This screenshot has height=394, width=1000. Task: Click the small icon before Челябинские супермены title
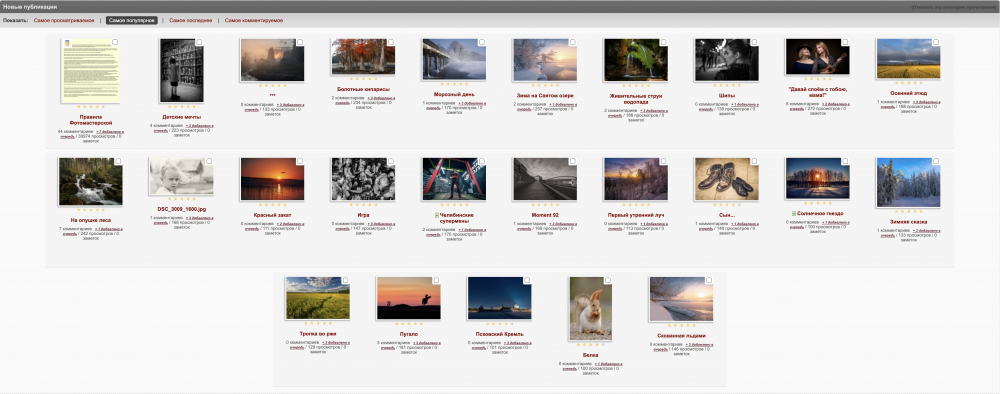coord(437,215)
